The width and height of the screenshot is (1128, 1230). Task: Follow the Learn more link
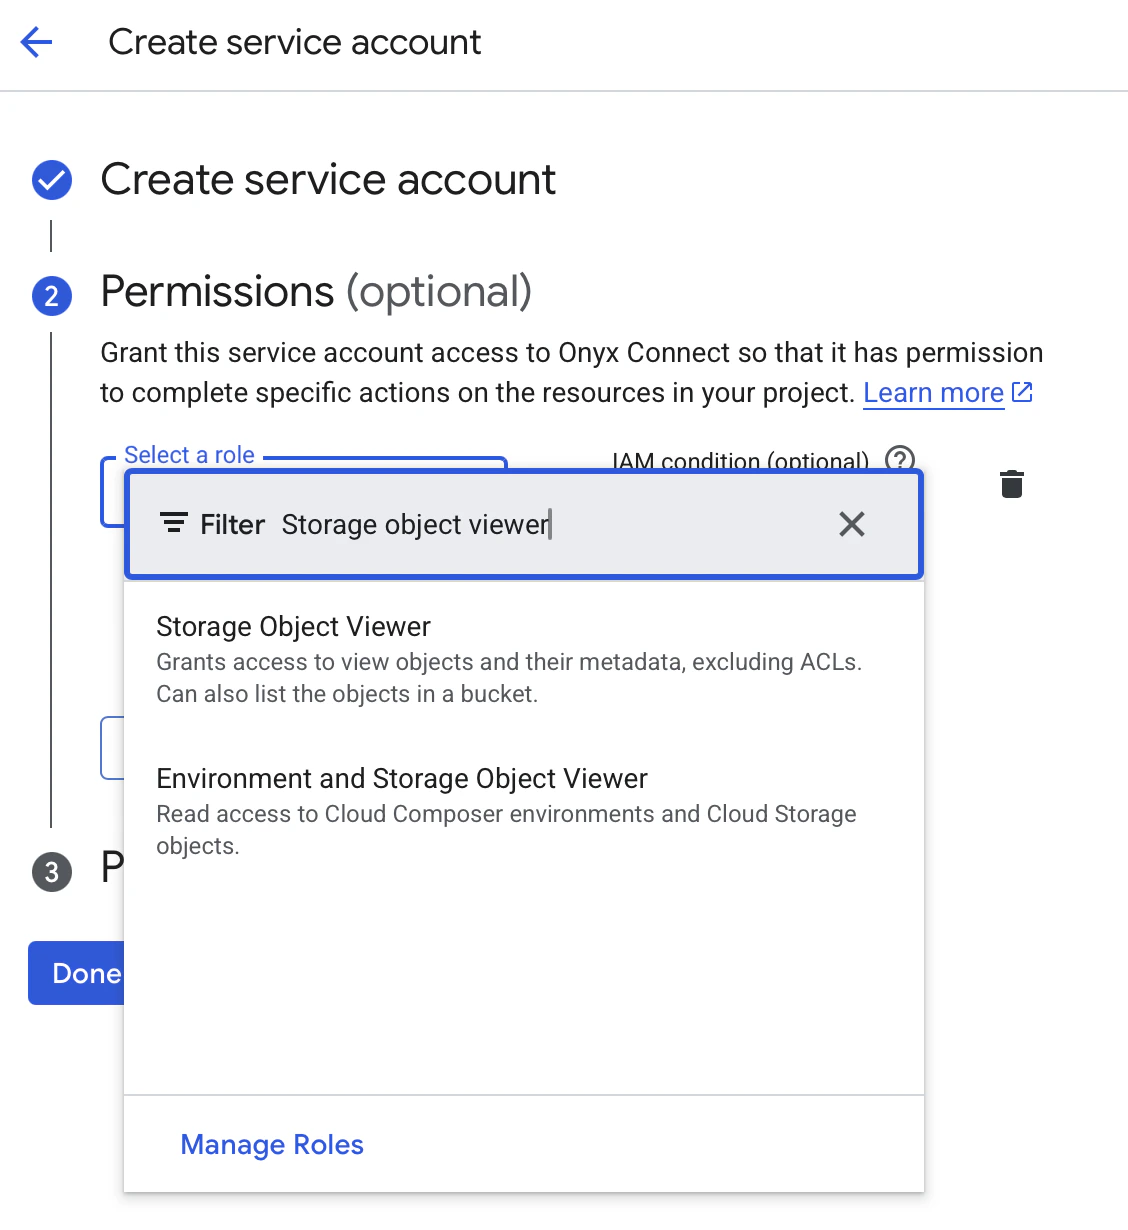click(x=932, y=392)
